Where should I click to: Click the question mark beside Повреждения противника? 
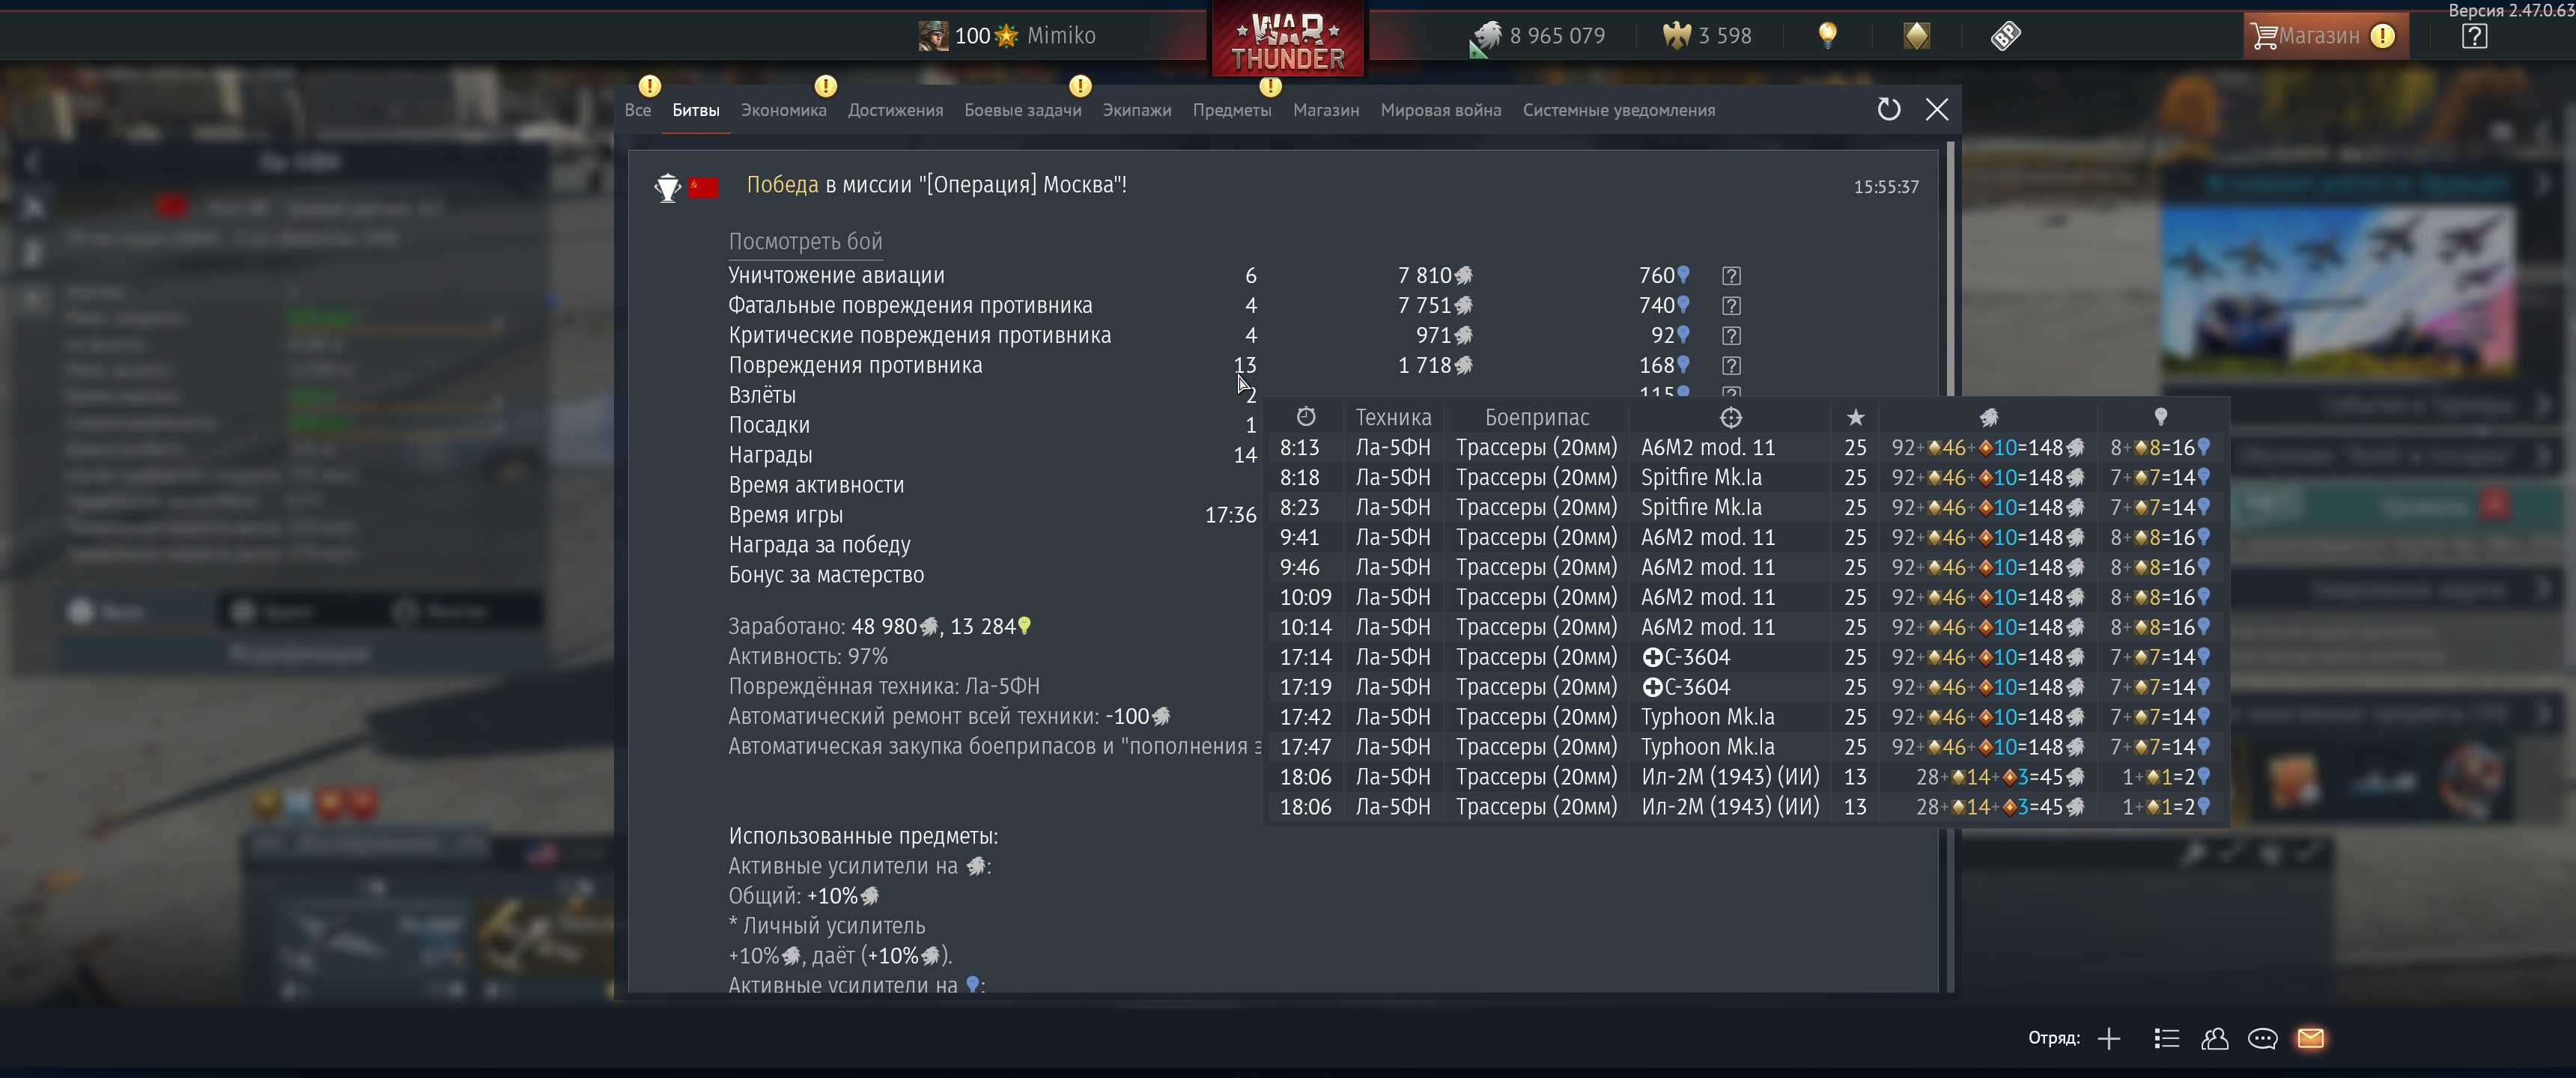[1731, 366]
